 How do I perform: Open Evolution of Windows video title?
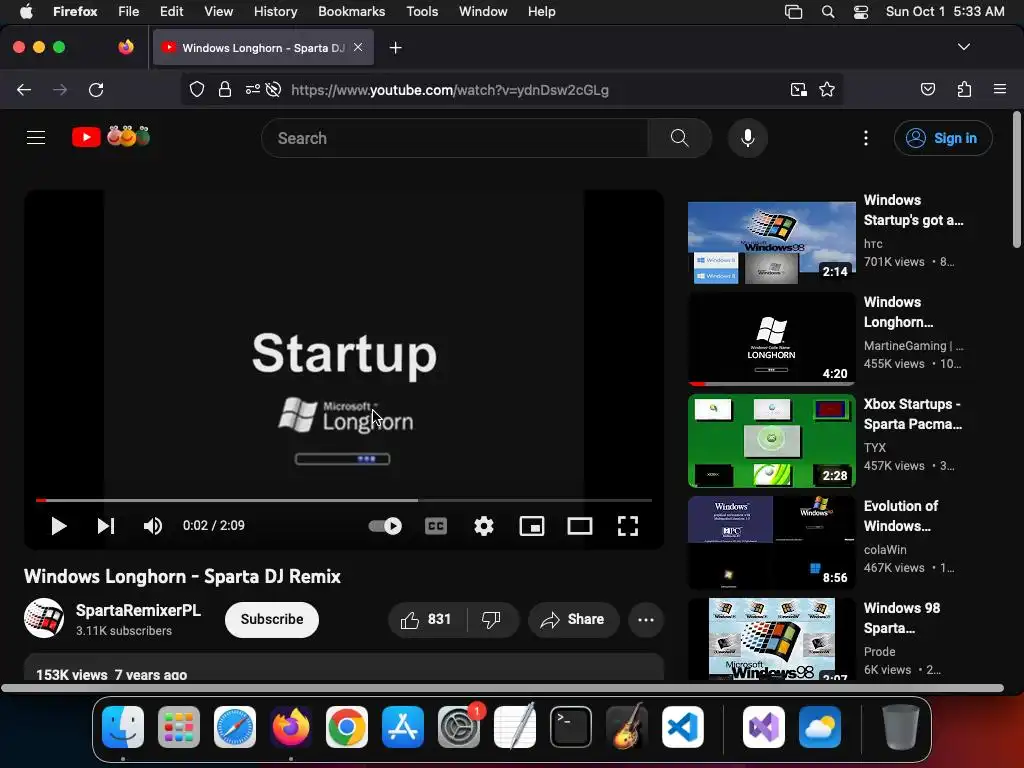(901, 516)
